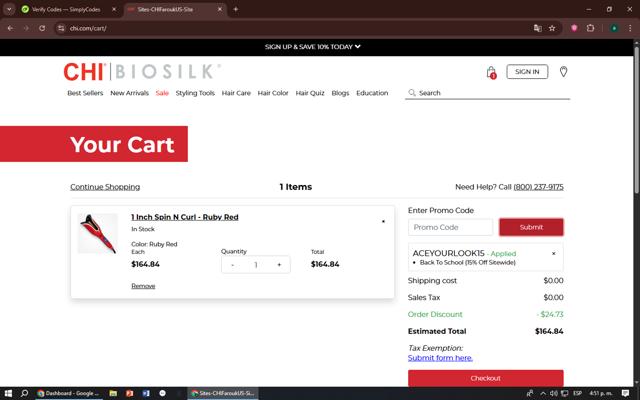Open the browser extensions puzzle icon

point(590,28)
